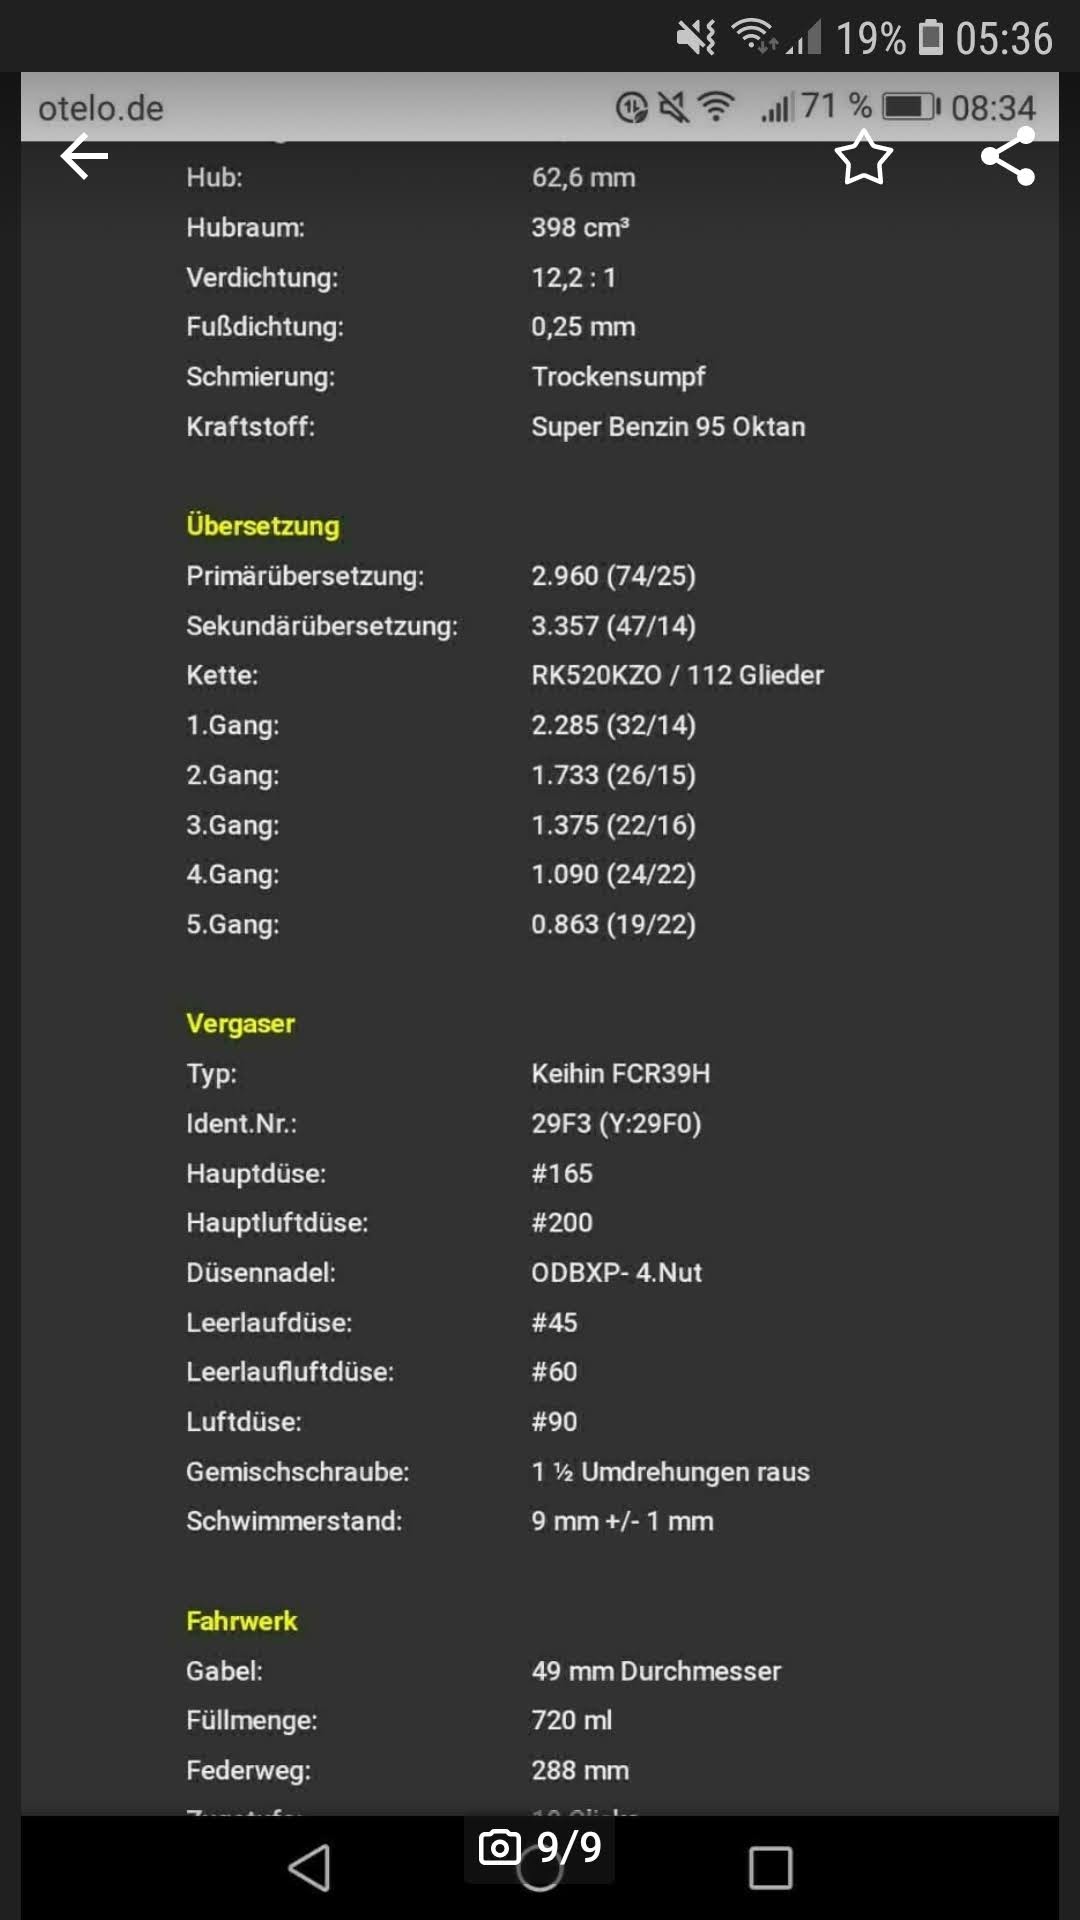Tap the Wi-Fi icon next to 71 %
1080x1920 pixels.
(x=716, y=106)
